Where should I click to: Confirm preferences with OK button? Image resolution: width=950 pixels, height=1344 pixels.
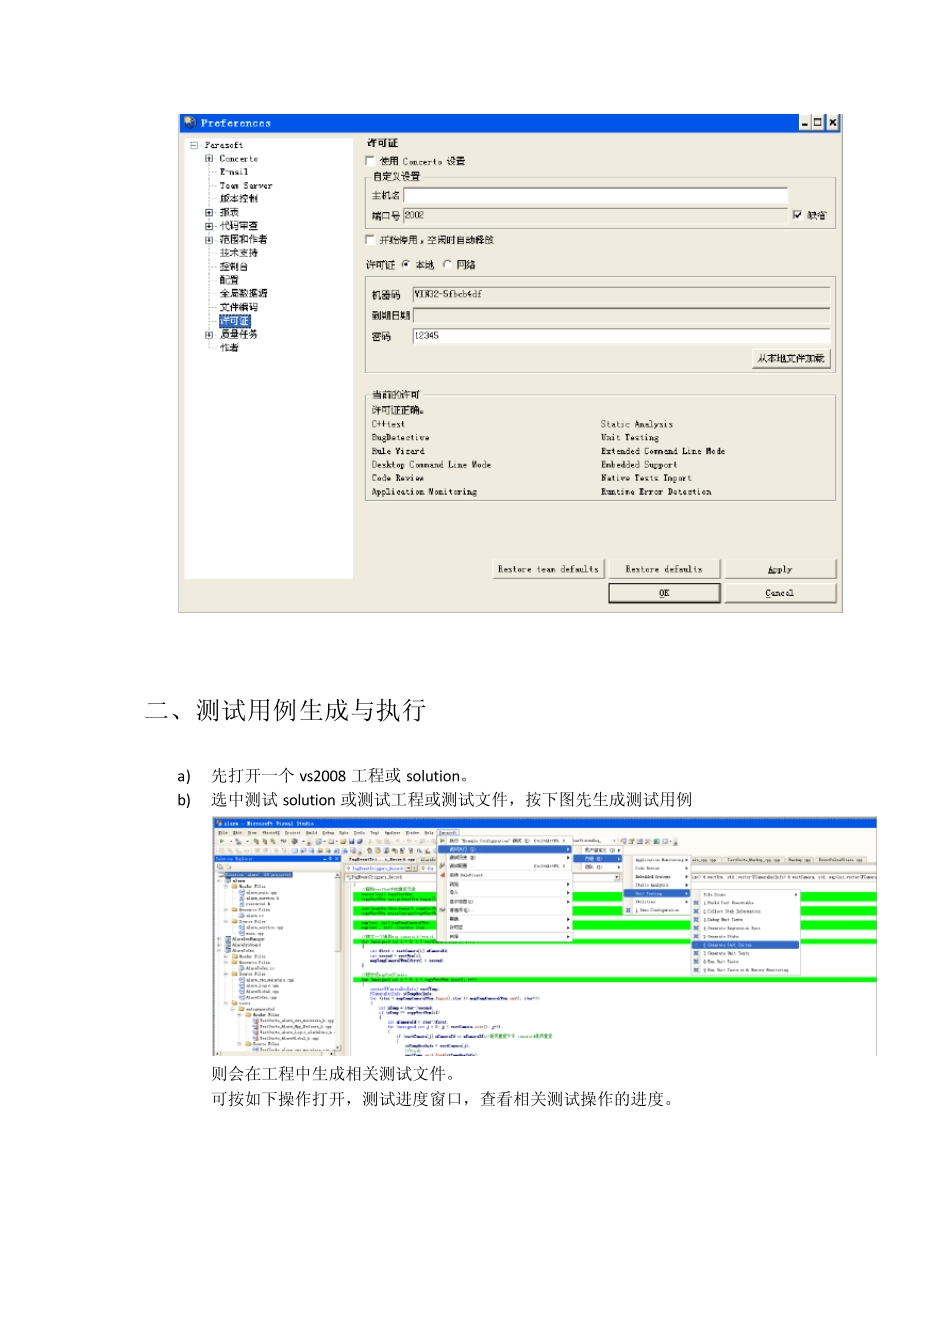click(664, 593)
